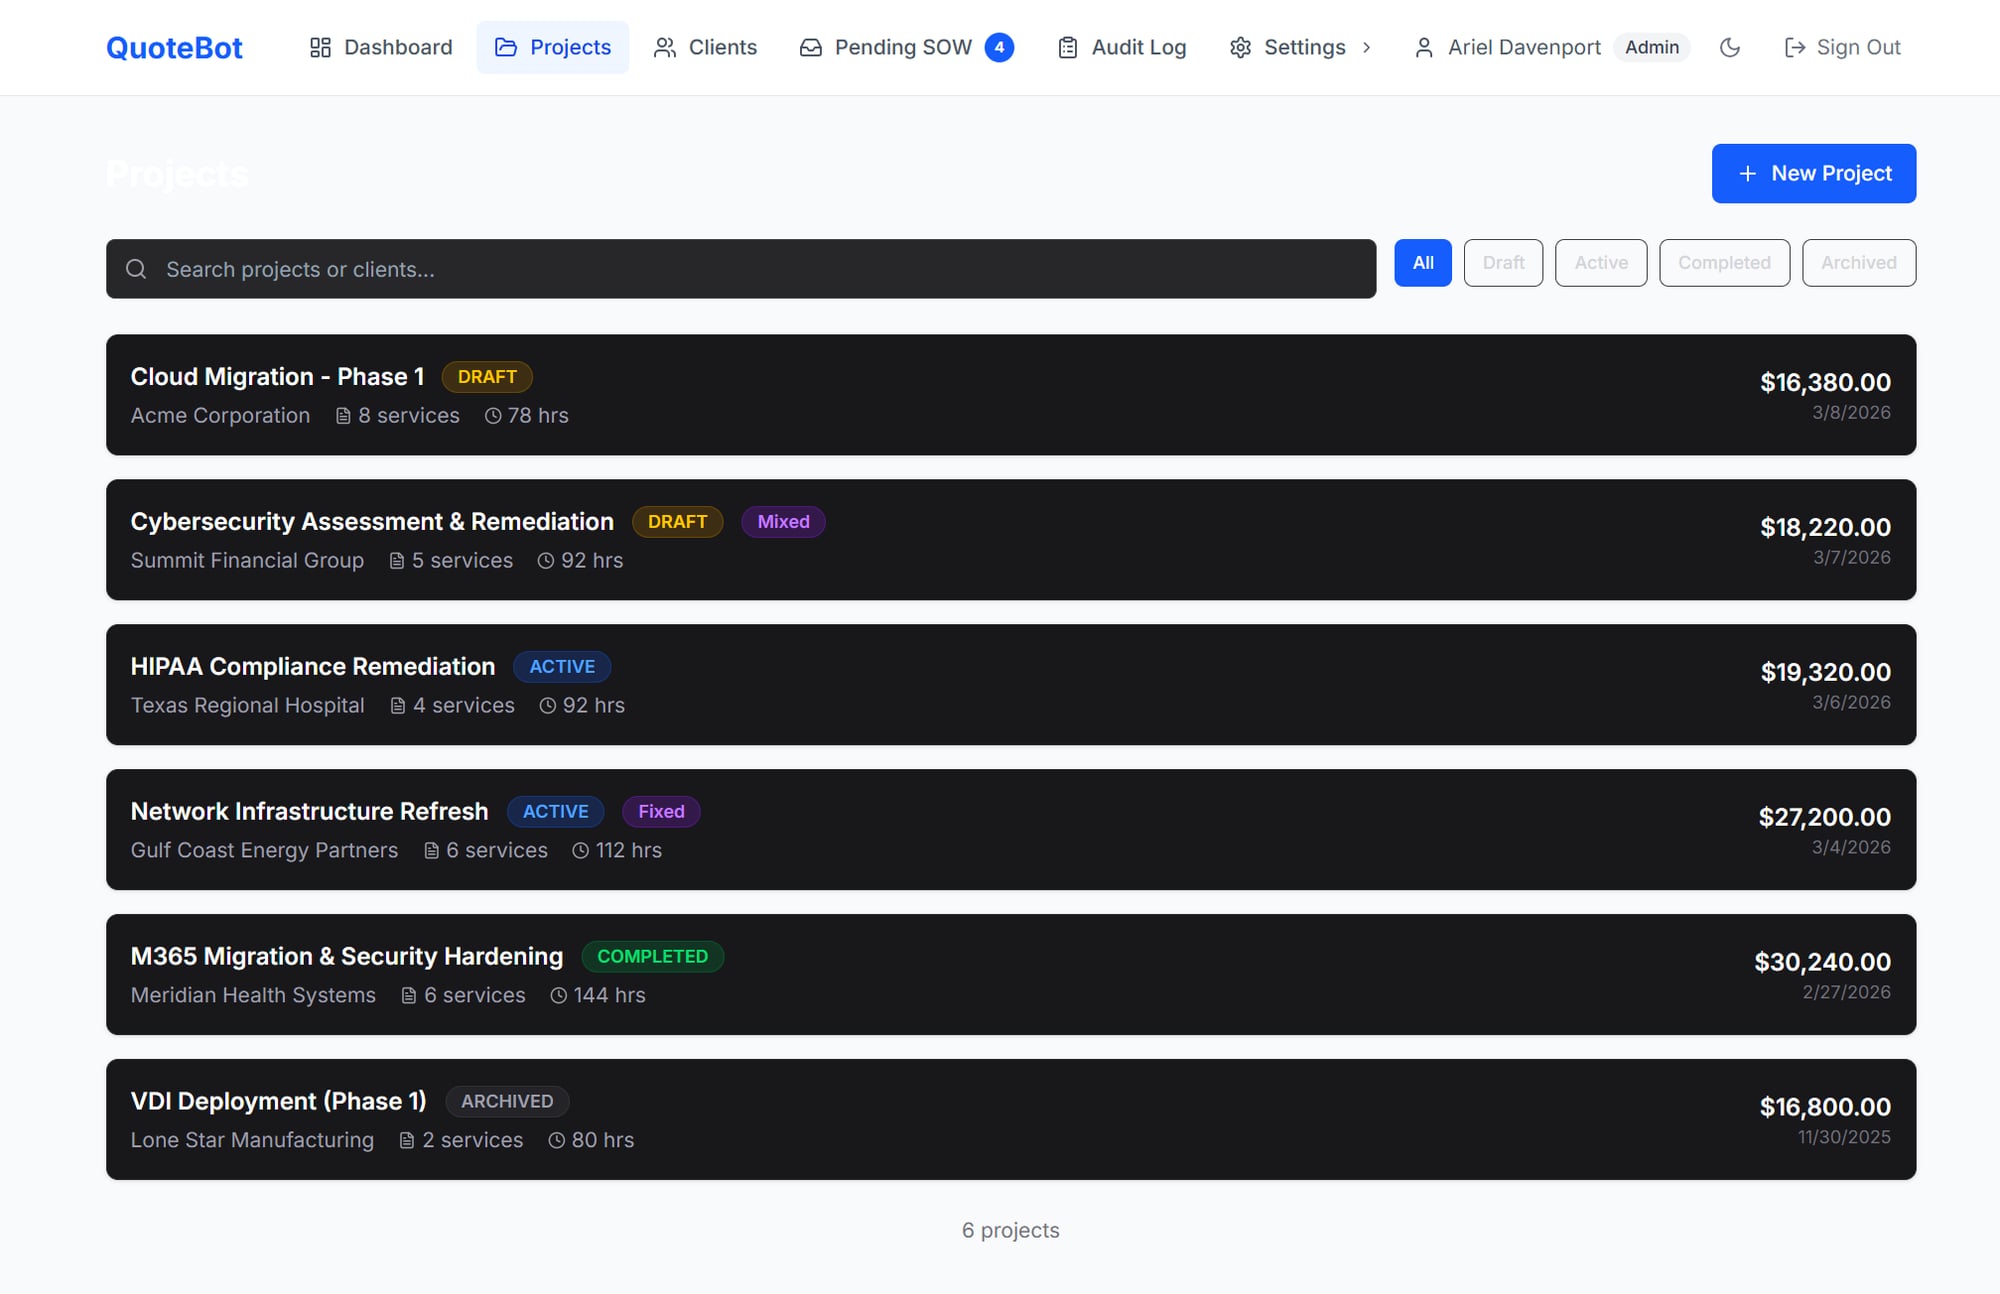Select the Dashboard grid icon
The image size is (2000, 1294).
(320, 47)
